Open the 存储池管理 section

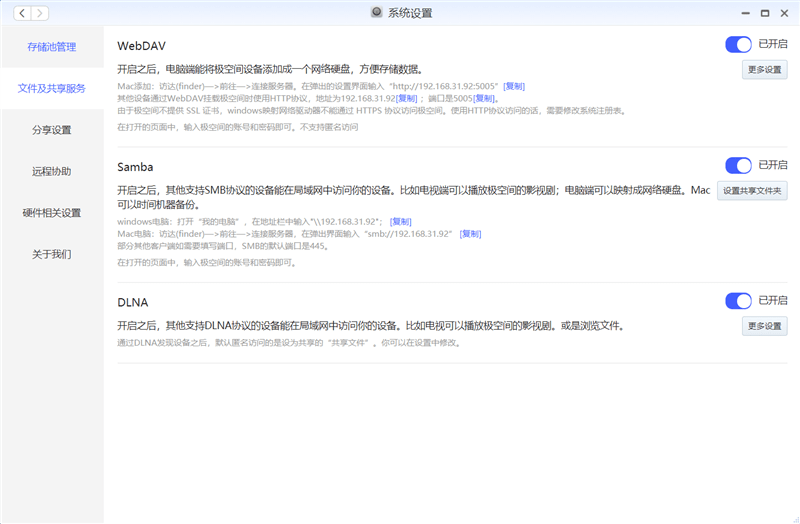pos(52,47)
